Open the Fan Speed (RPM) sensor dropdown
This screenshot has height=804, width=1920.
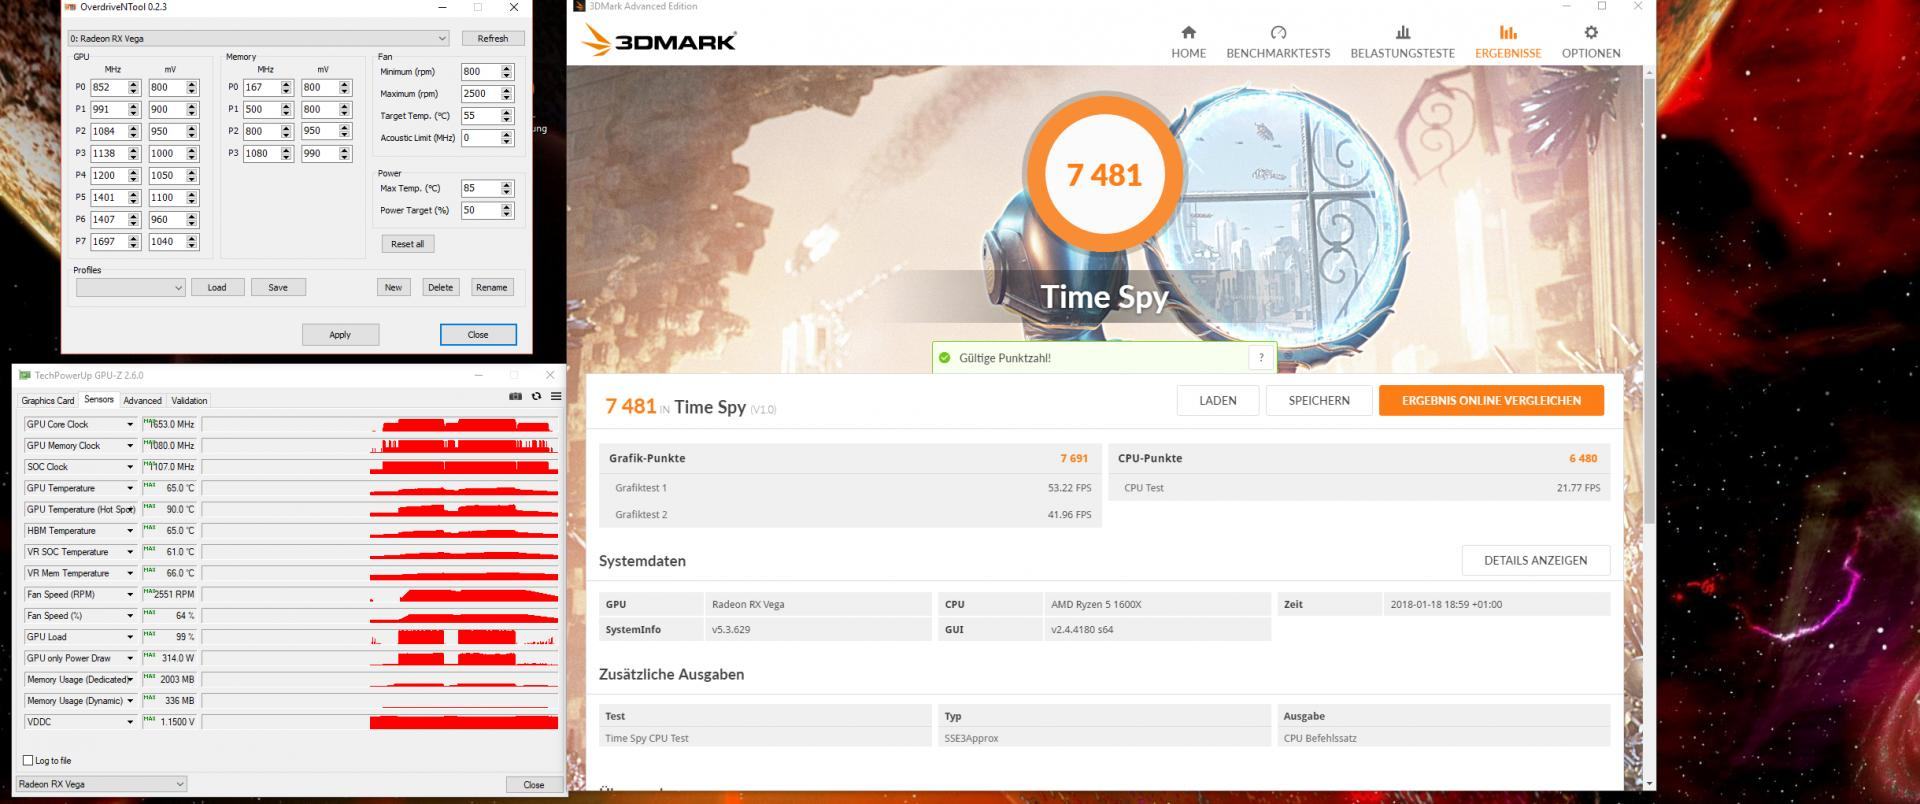click(129, 595)
